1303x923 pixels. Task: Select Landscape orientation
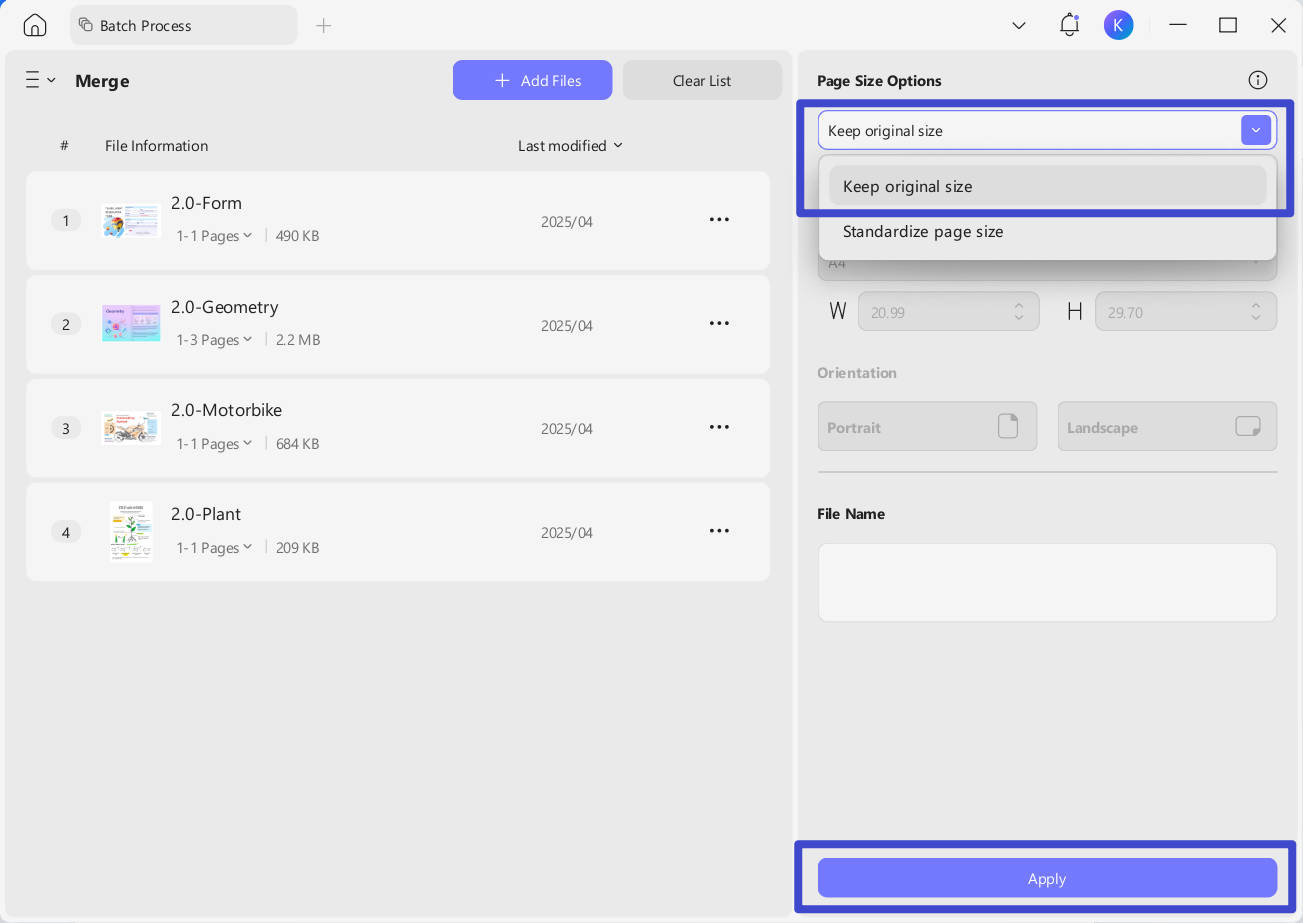point(1167,427)
